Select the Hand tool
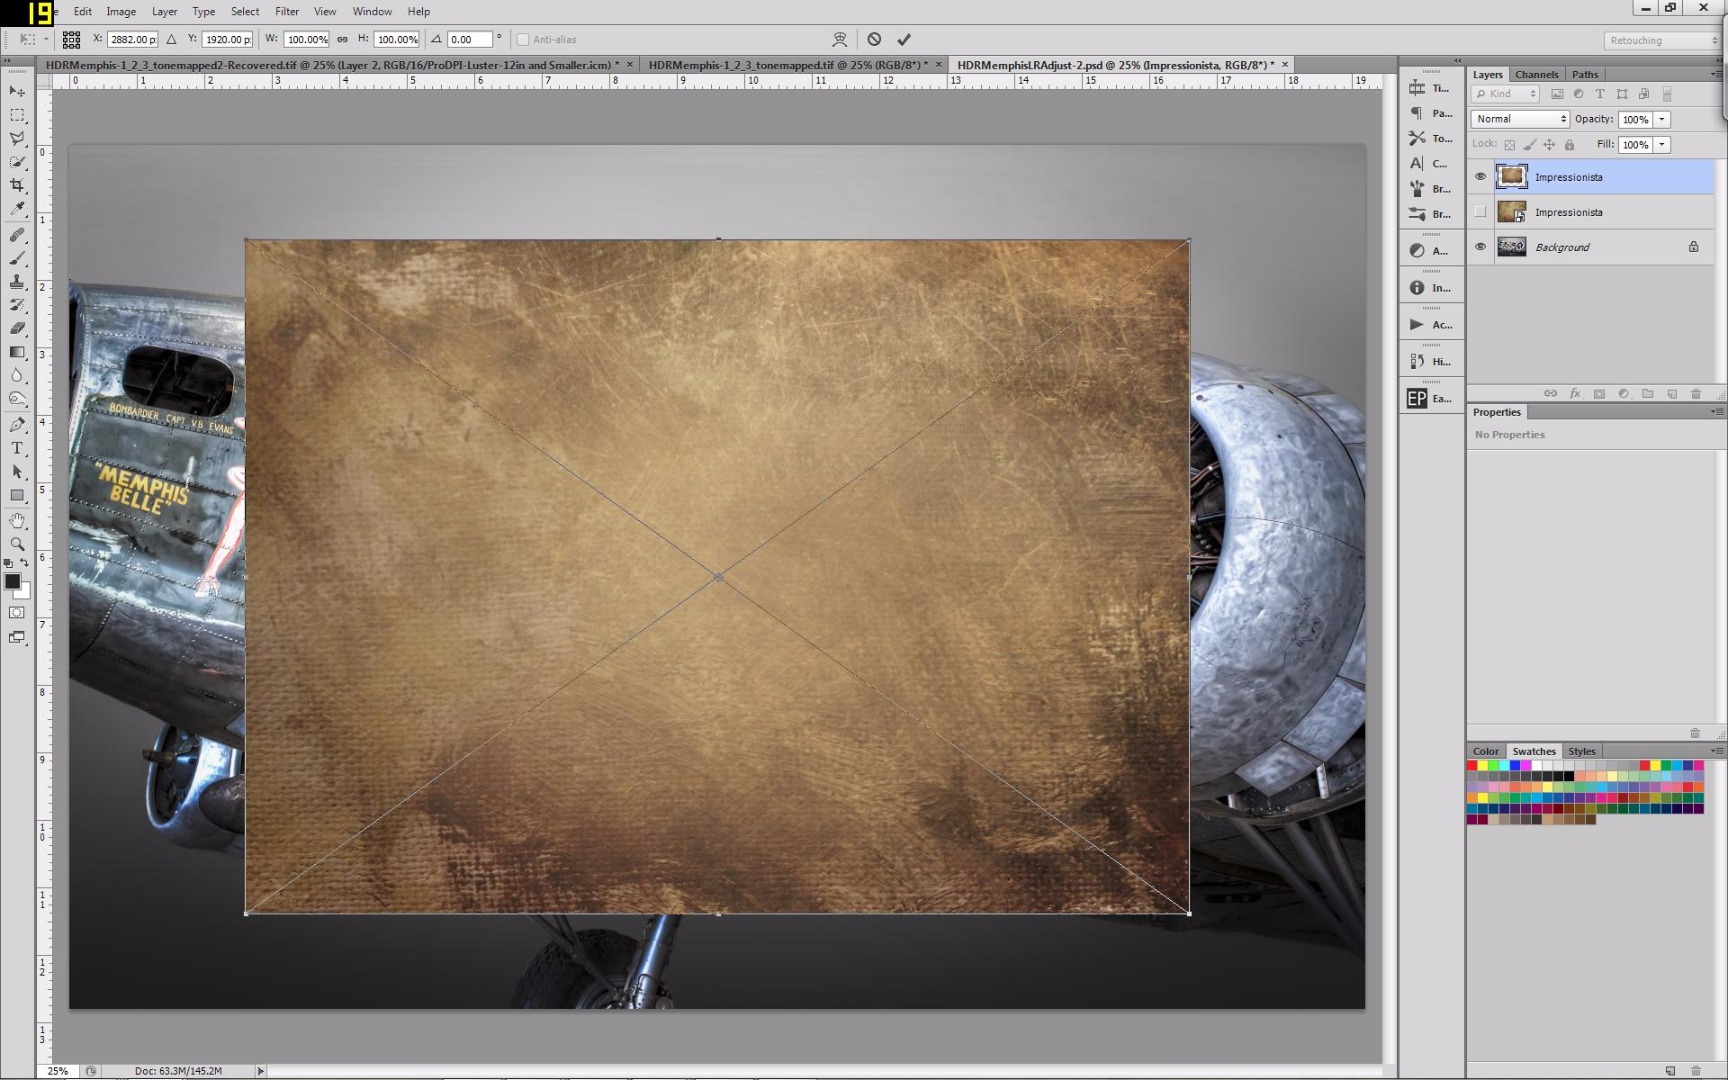The width and height of the screenshot is (1728, 1080). point(17,521)
